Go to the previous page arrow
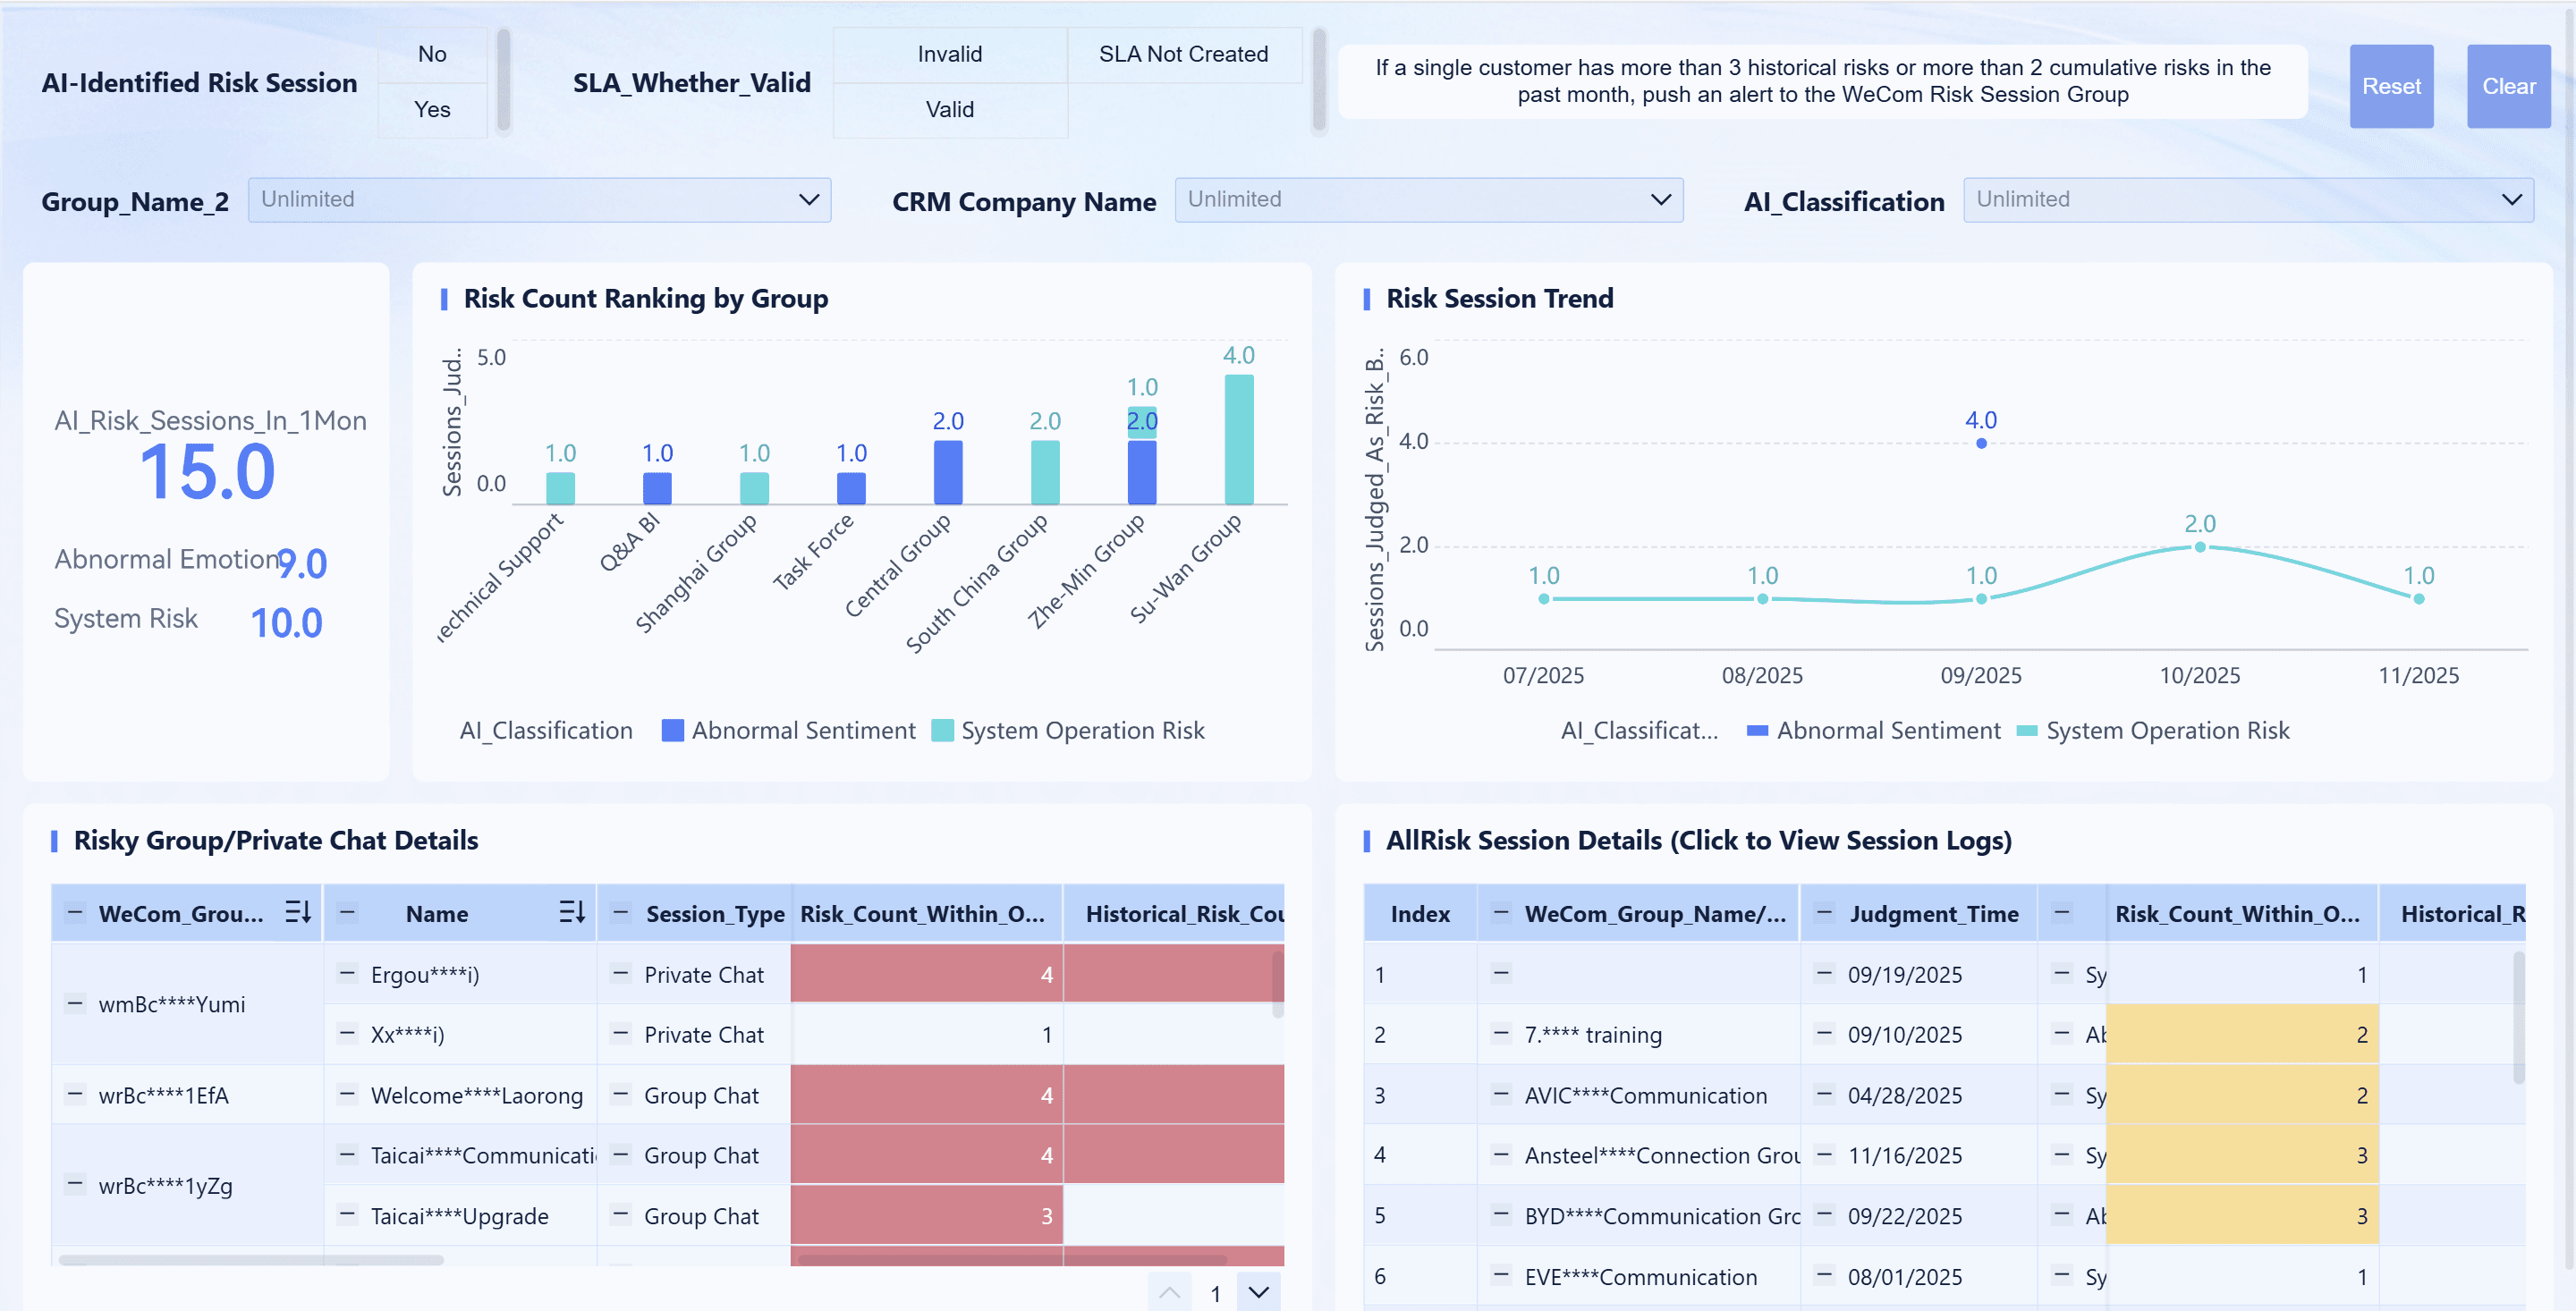This screenshot has width=2576, height=1311. (1169, 1292)
